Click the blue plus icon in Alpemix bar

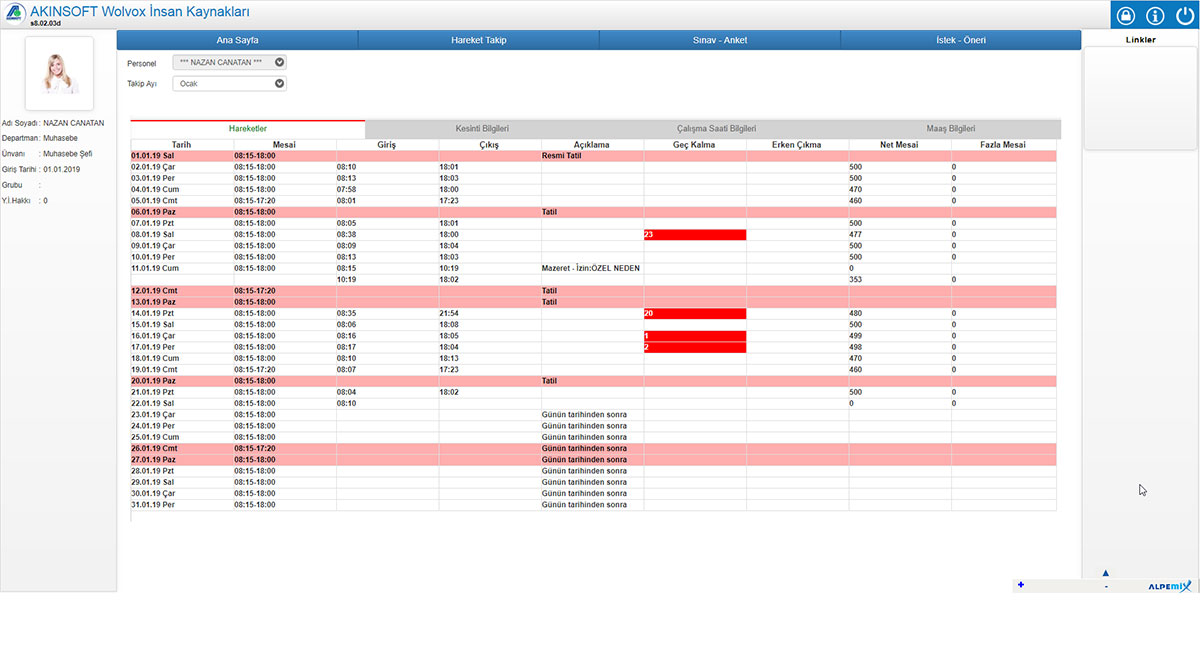[x=1020, y=585]
